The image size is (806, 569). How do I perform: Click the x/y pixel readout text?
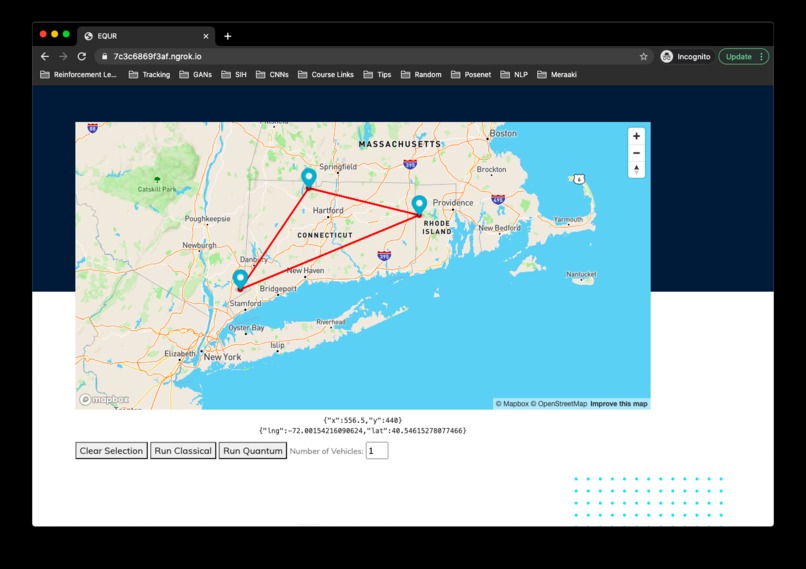(x=362, y=420)
